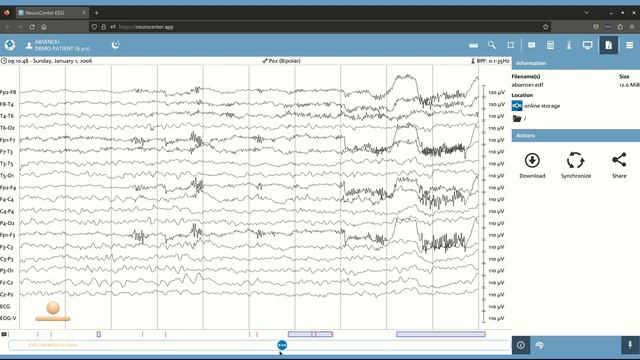Screen dimensions: 640x360
Task: Select the info tab at panel bottom
Action: (x=521, y=345)
